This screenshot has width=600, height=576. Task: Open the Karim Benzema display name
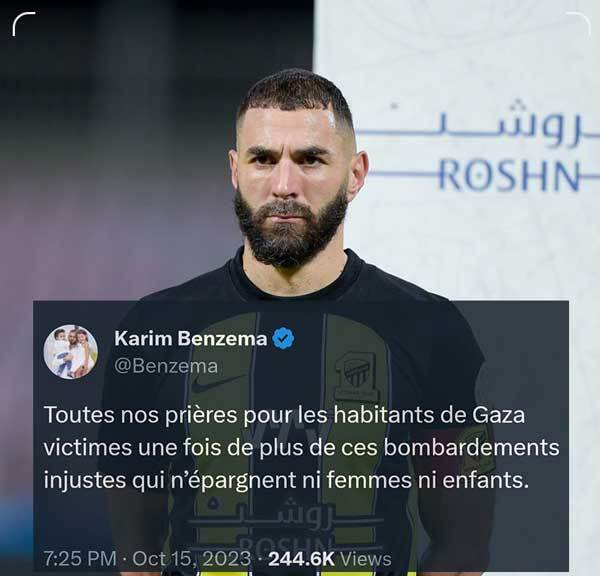point(191,339)
